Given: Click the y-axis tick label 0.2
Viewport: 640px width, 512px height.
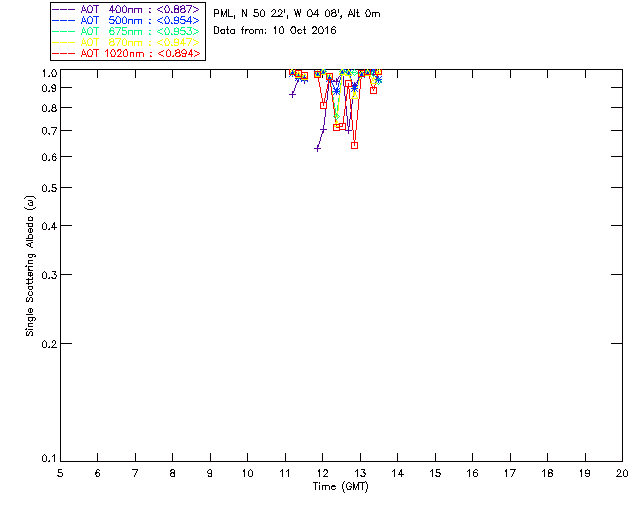Looking at the screenshot, I should [x=49, y=344].
